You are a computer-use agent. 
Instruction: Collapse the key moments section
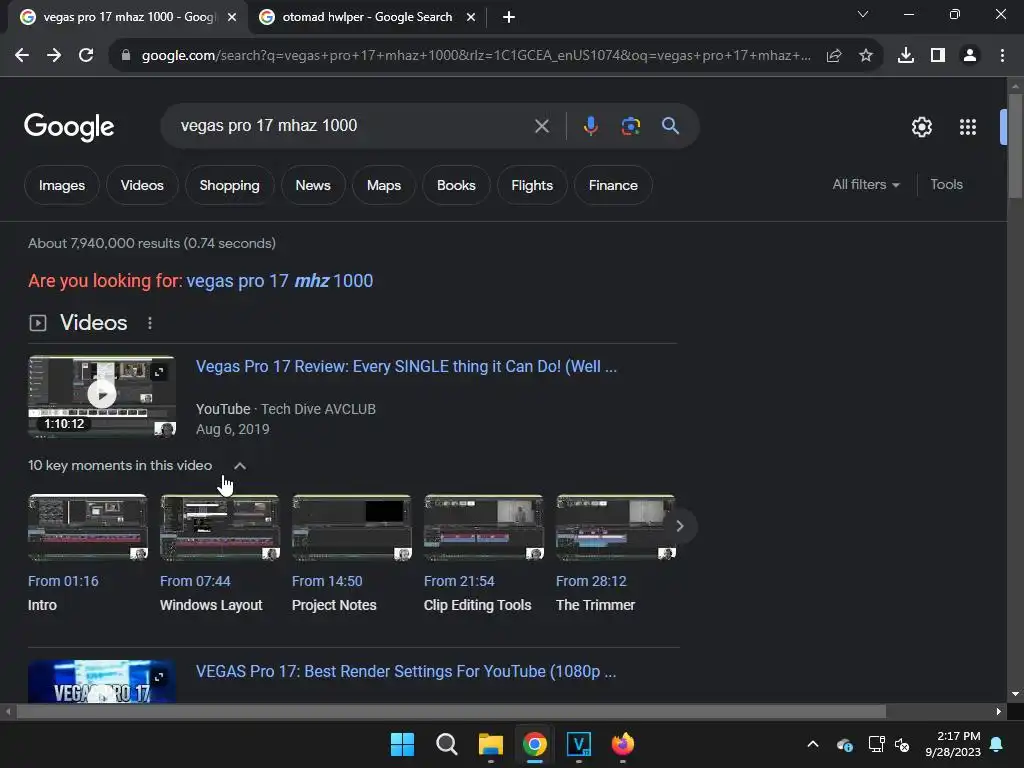coord(240,466)
